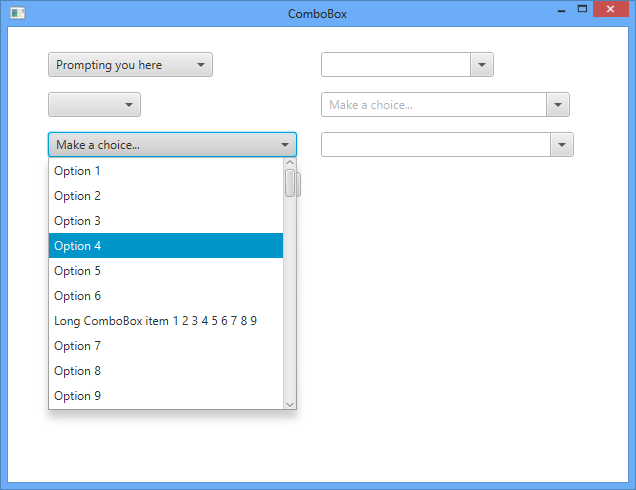
Task: Click inside the top-right empty editable text field
Action: 395,65
